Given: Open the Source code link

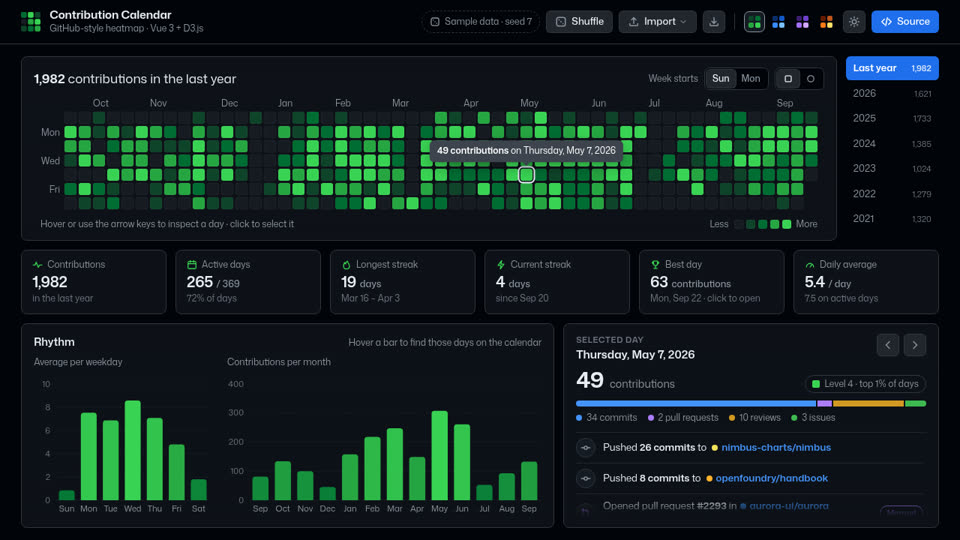Looking at the screenshot, I should [x=905, y=21].
